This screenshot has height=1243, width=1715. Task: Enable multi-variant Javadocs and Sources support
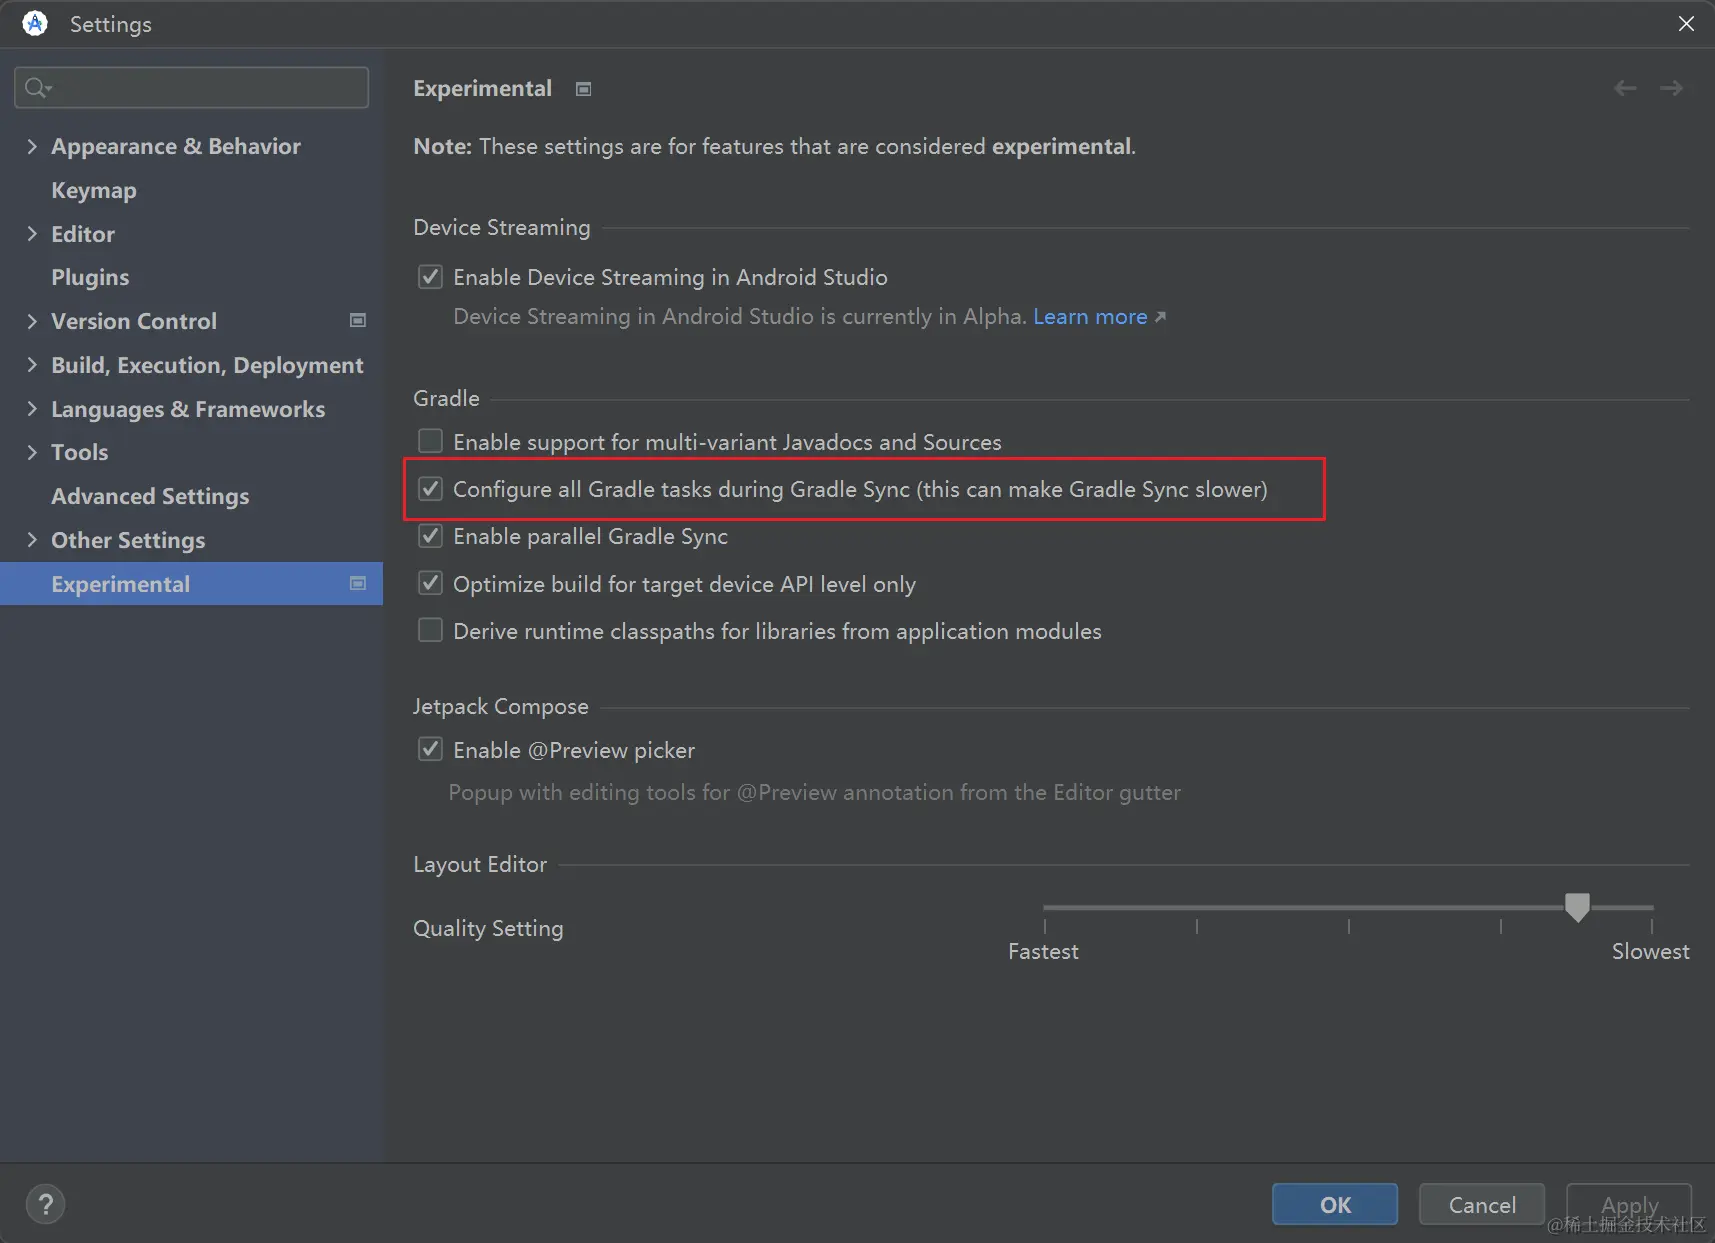coord(431,442)
